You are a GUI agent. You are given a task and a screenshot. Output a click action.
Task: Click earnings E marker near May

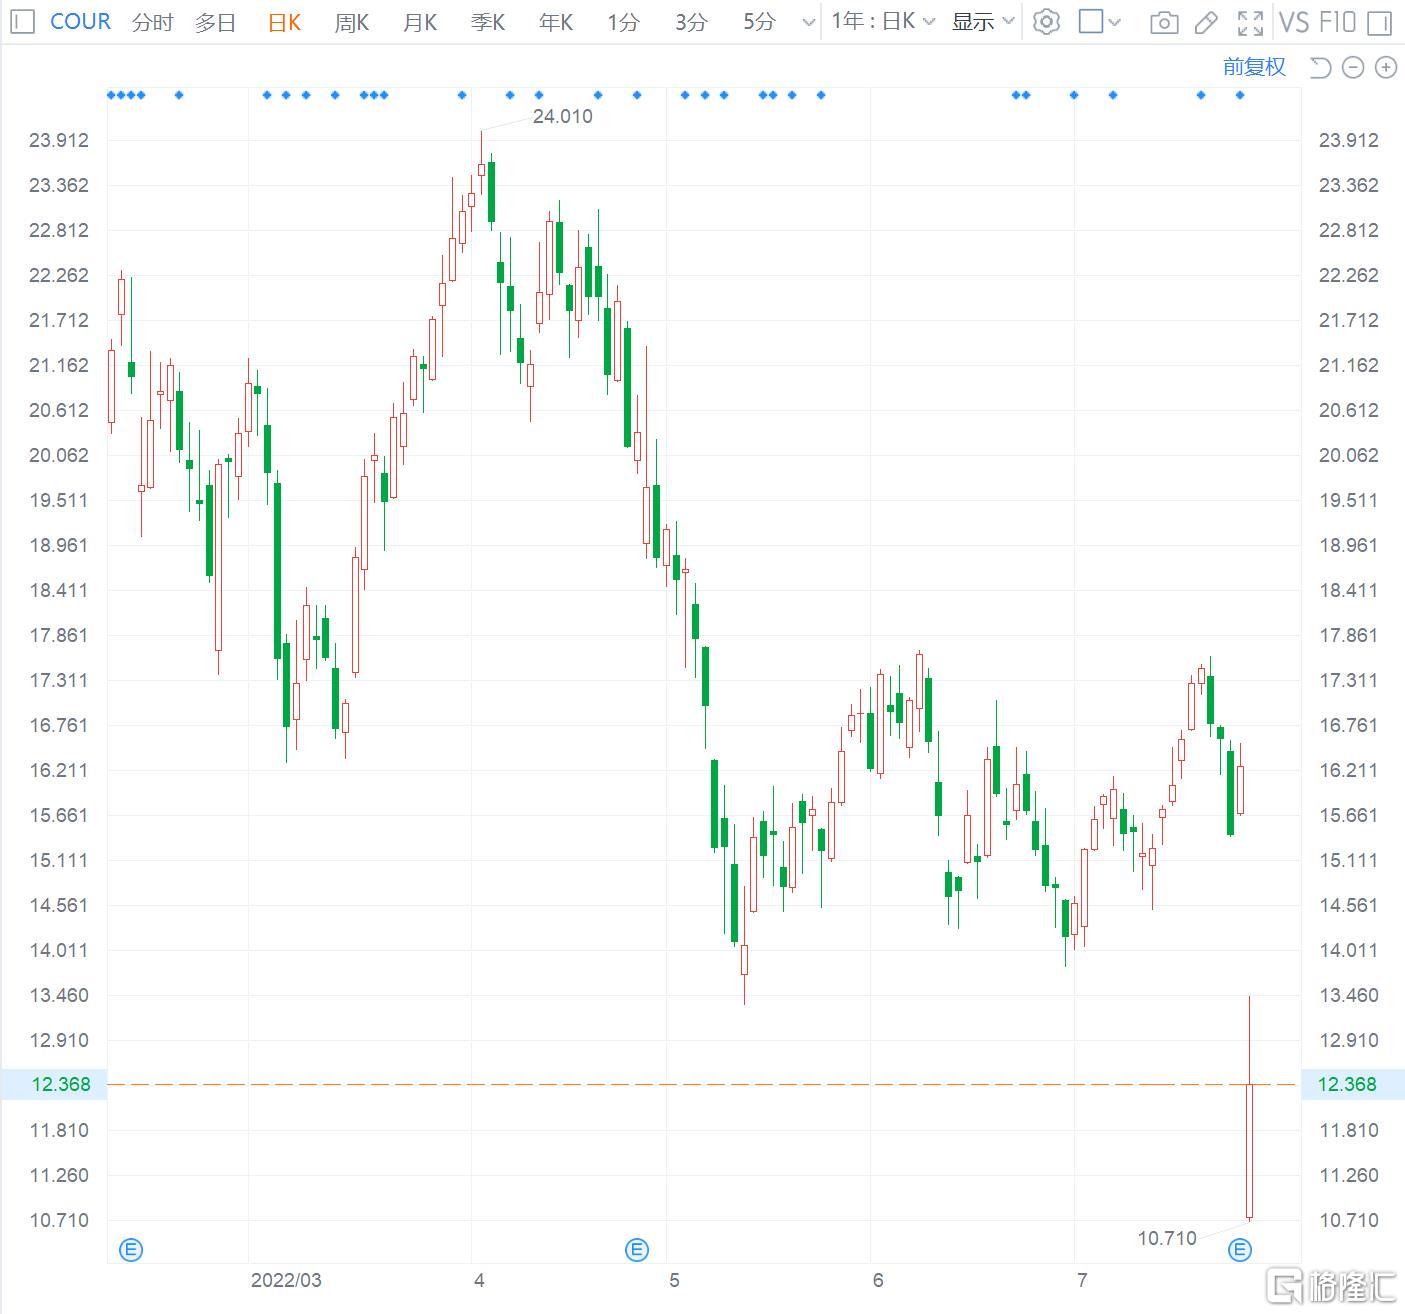click(637, 1249)
